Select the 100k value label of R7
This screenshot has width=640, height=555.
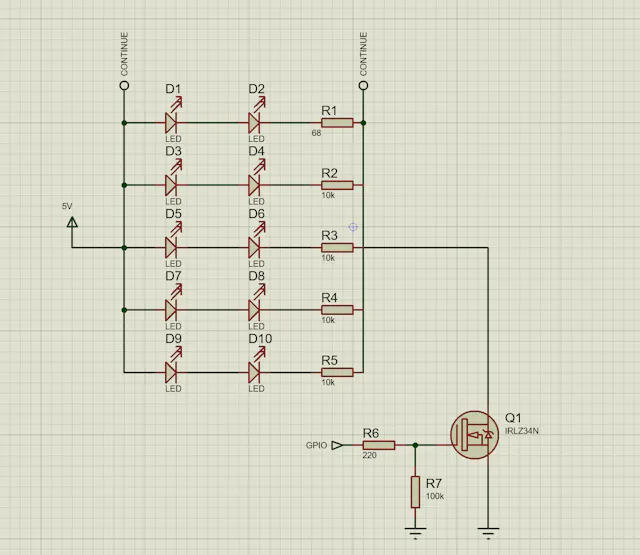[x=435, y=496]
